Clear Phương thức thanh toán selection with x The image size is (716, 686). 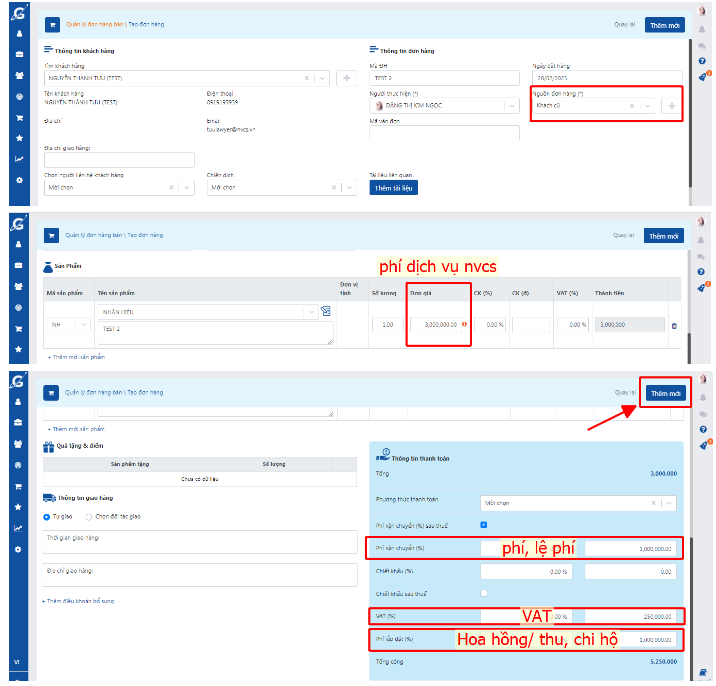point(653,503)
